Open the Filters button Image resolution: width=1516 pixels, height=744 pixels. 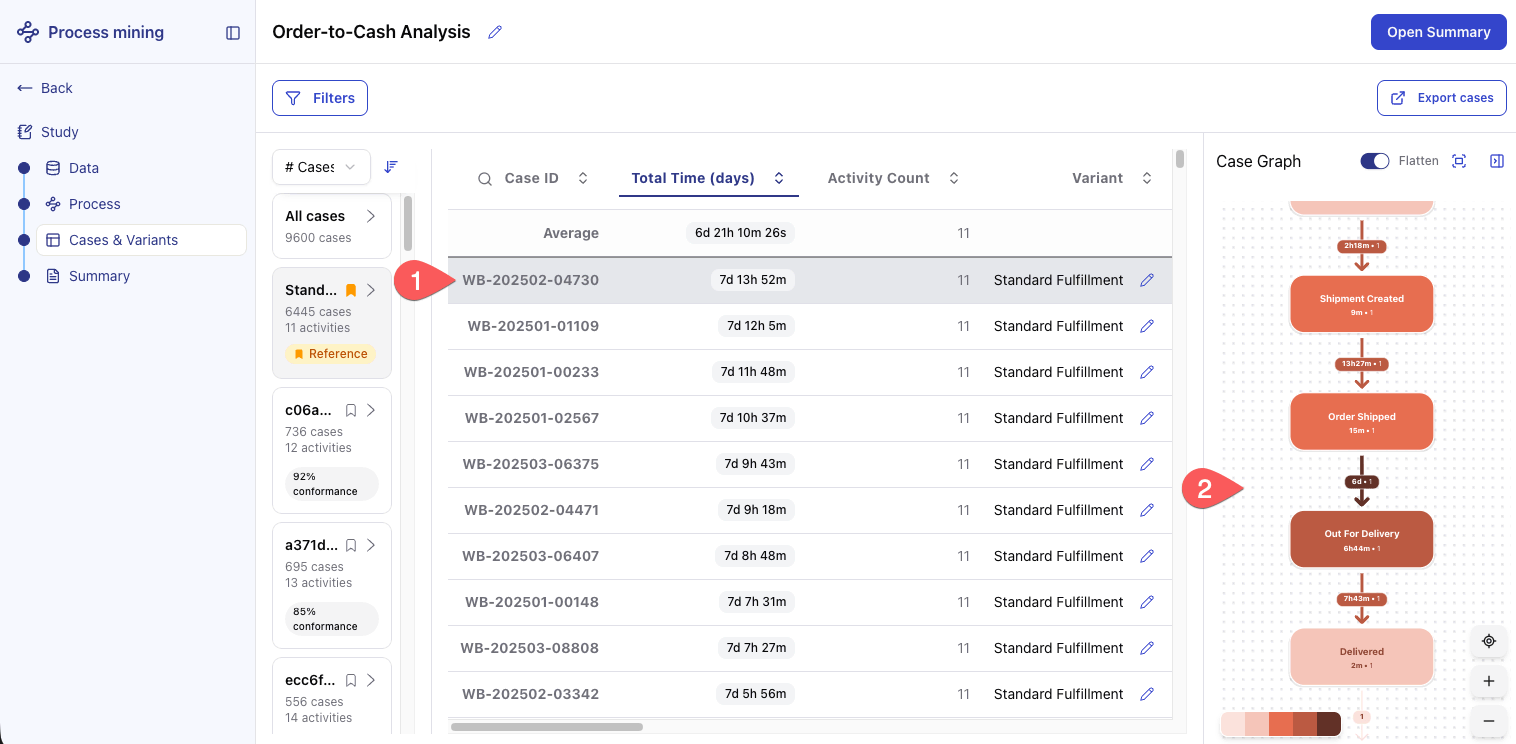click(x=320, y=98)
